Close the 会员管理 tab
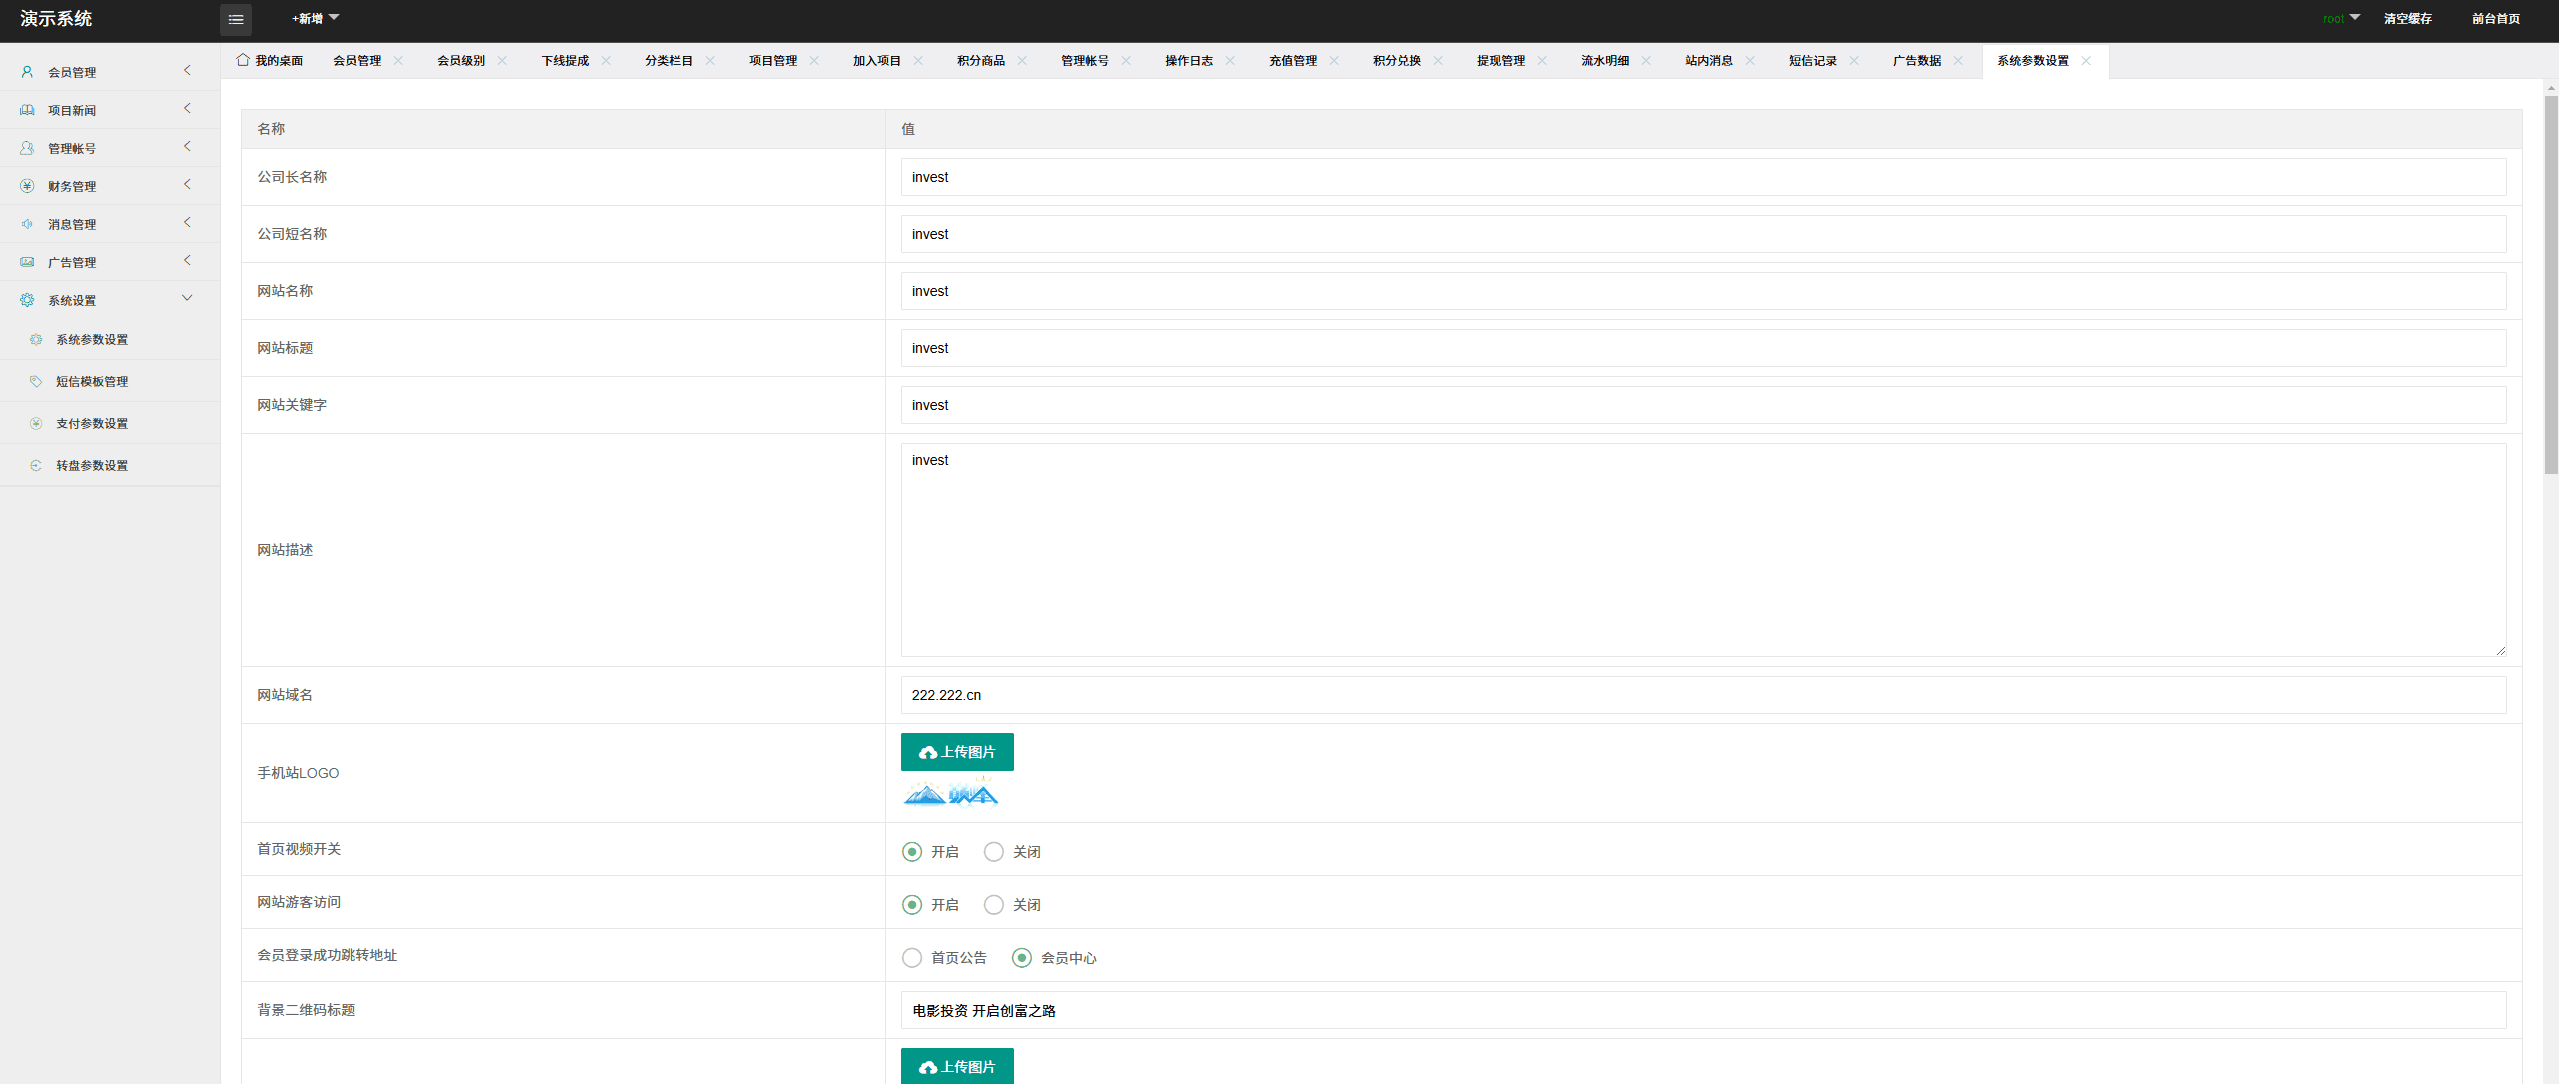2559x1084 pixels. click(x=398, y=61)
